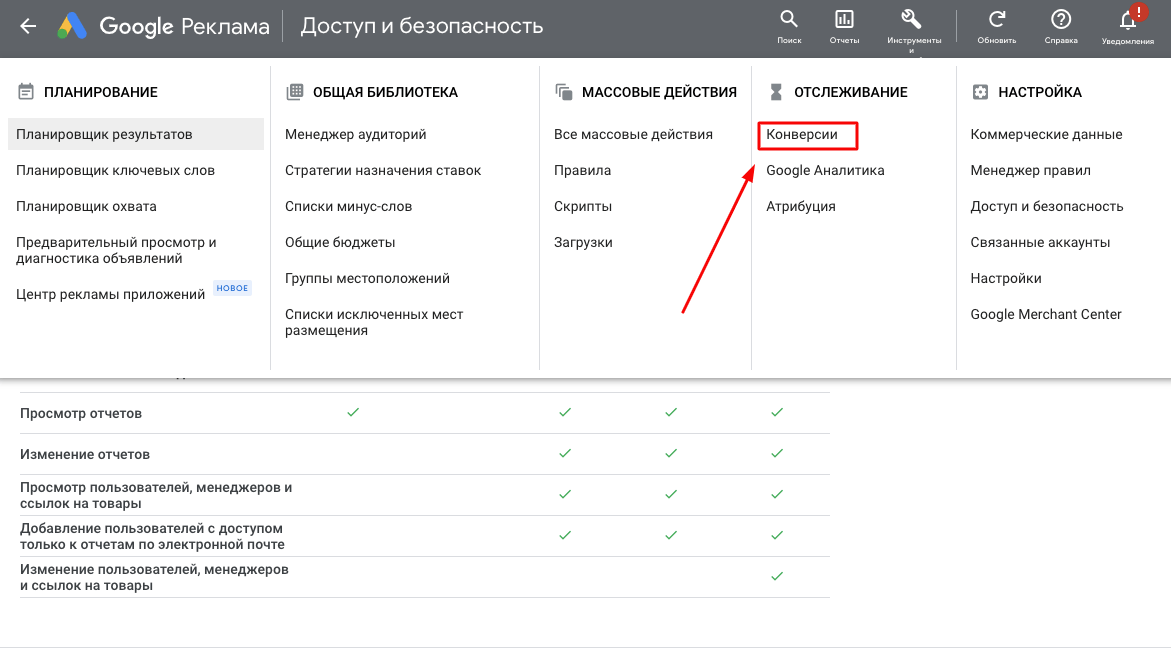Open Менеджер правил
The width and height of the screenshot is (1171, 650).
click(1030, 170)
